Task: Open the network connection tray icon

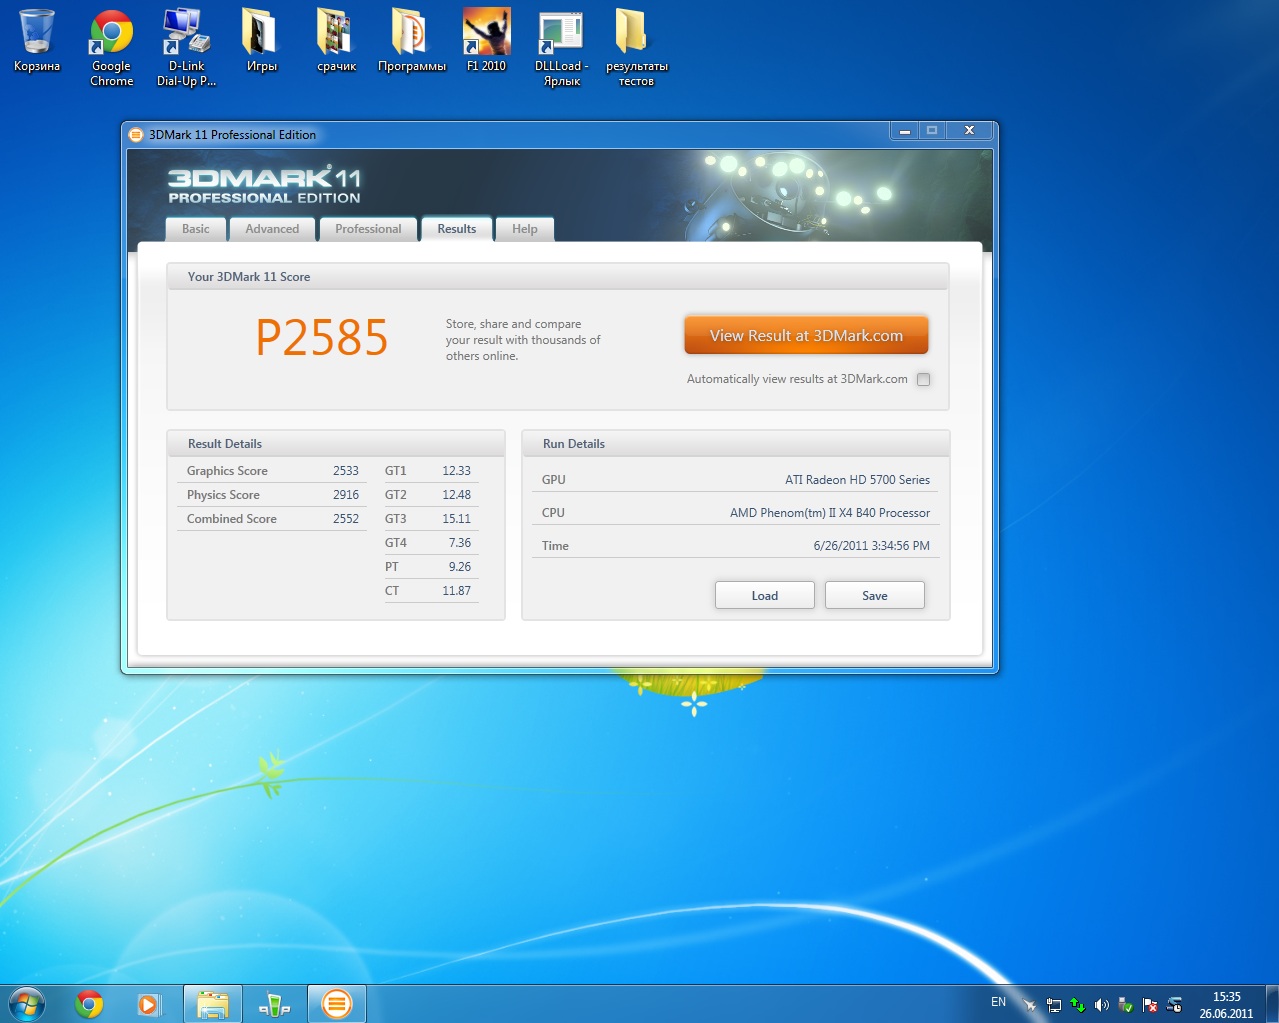Action: tap(1053, 1005)
